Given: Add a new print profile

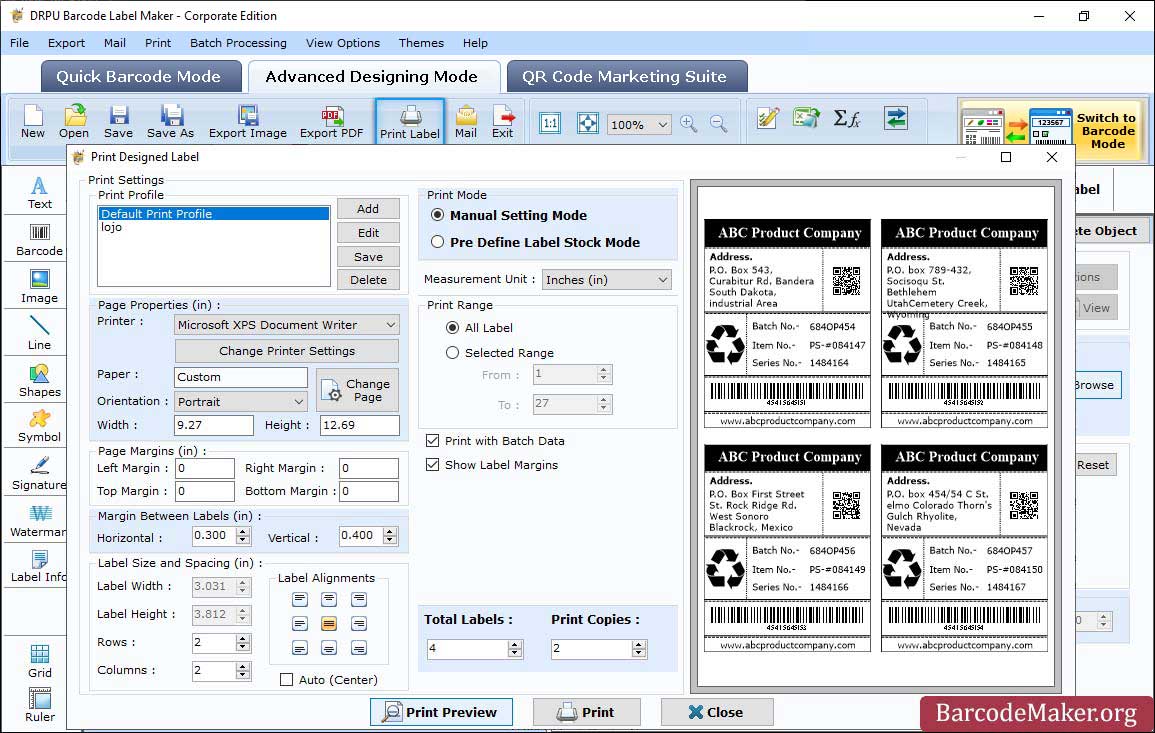Looking at the screenshot, I should pyautogui.click(x=368, y=208).
